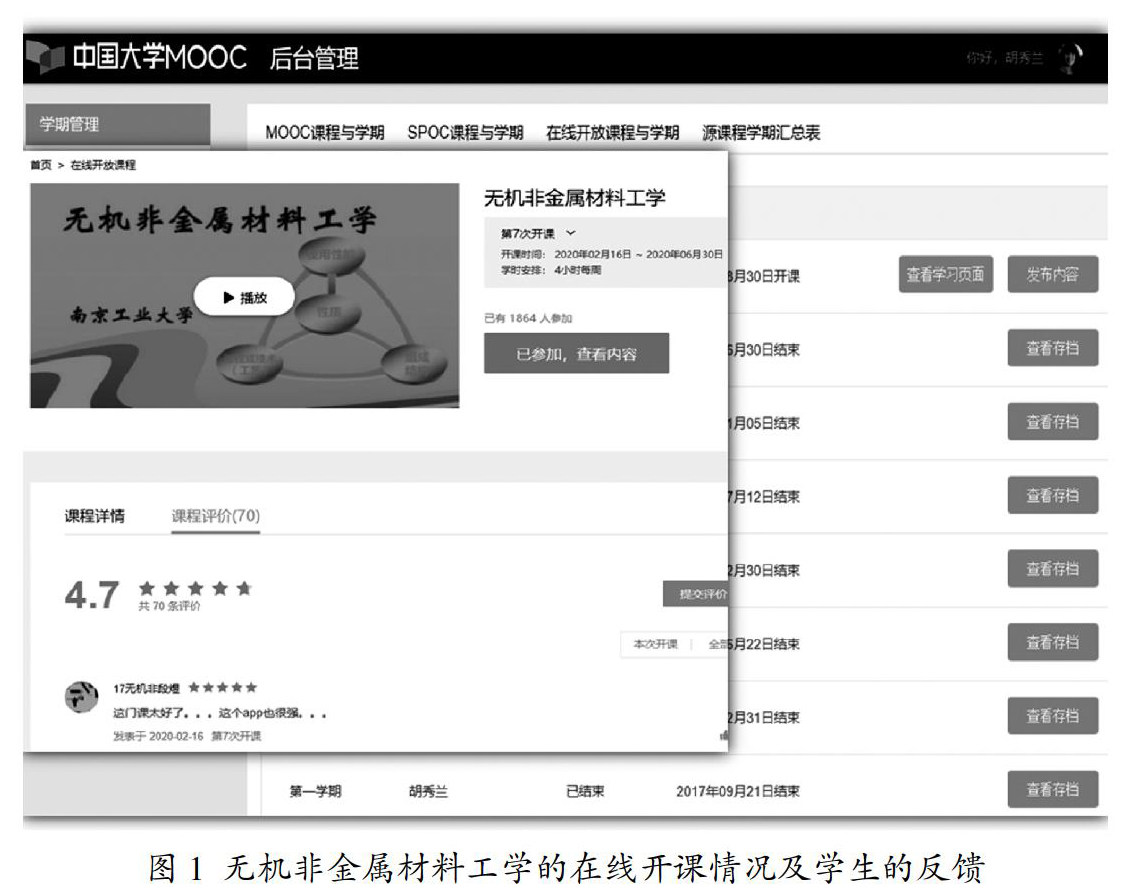Show 全部 reviews
The height and width of the screenshot is (889, 1140).
(x=716, y=645)
